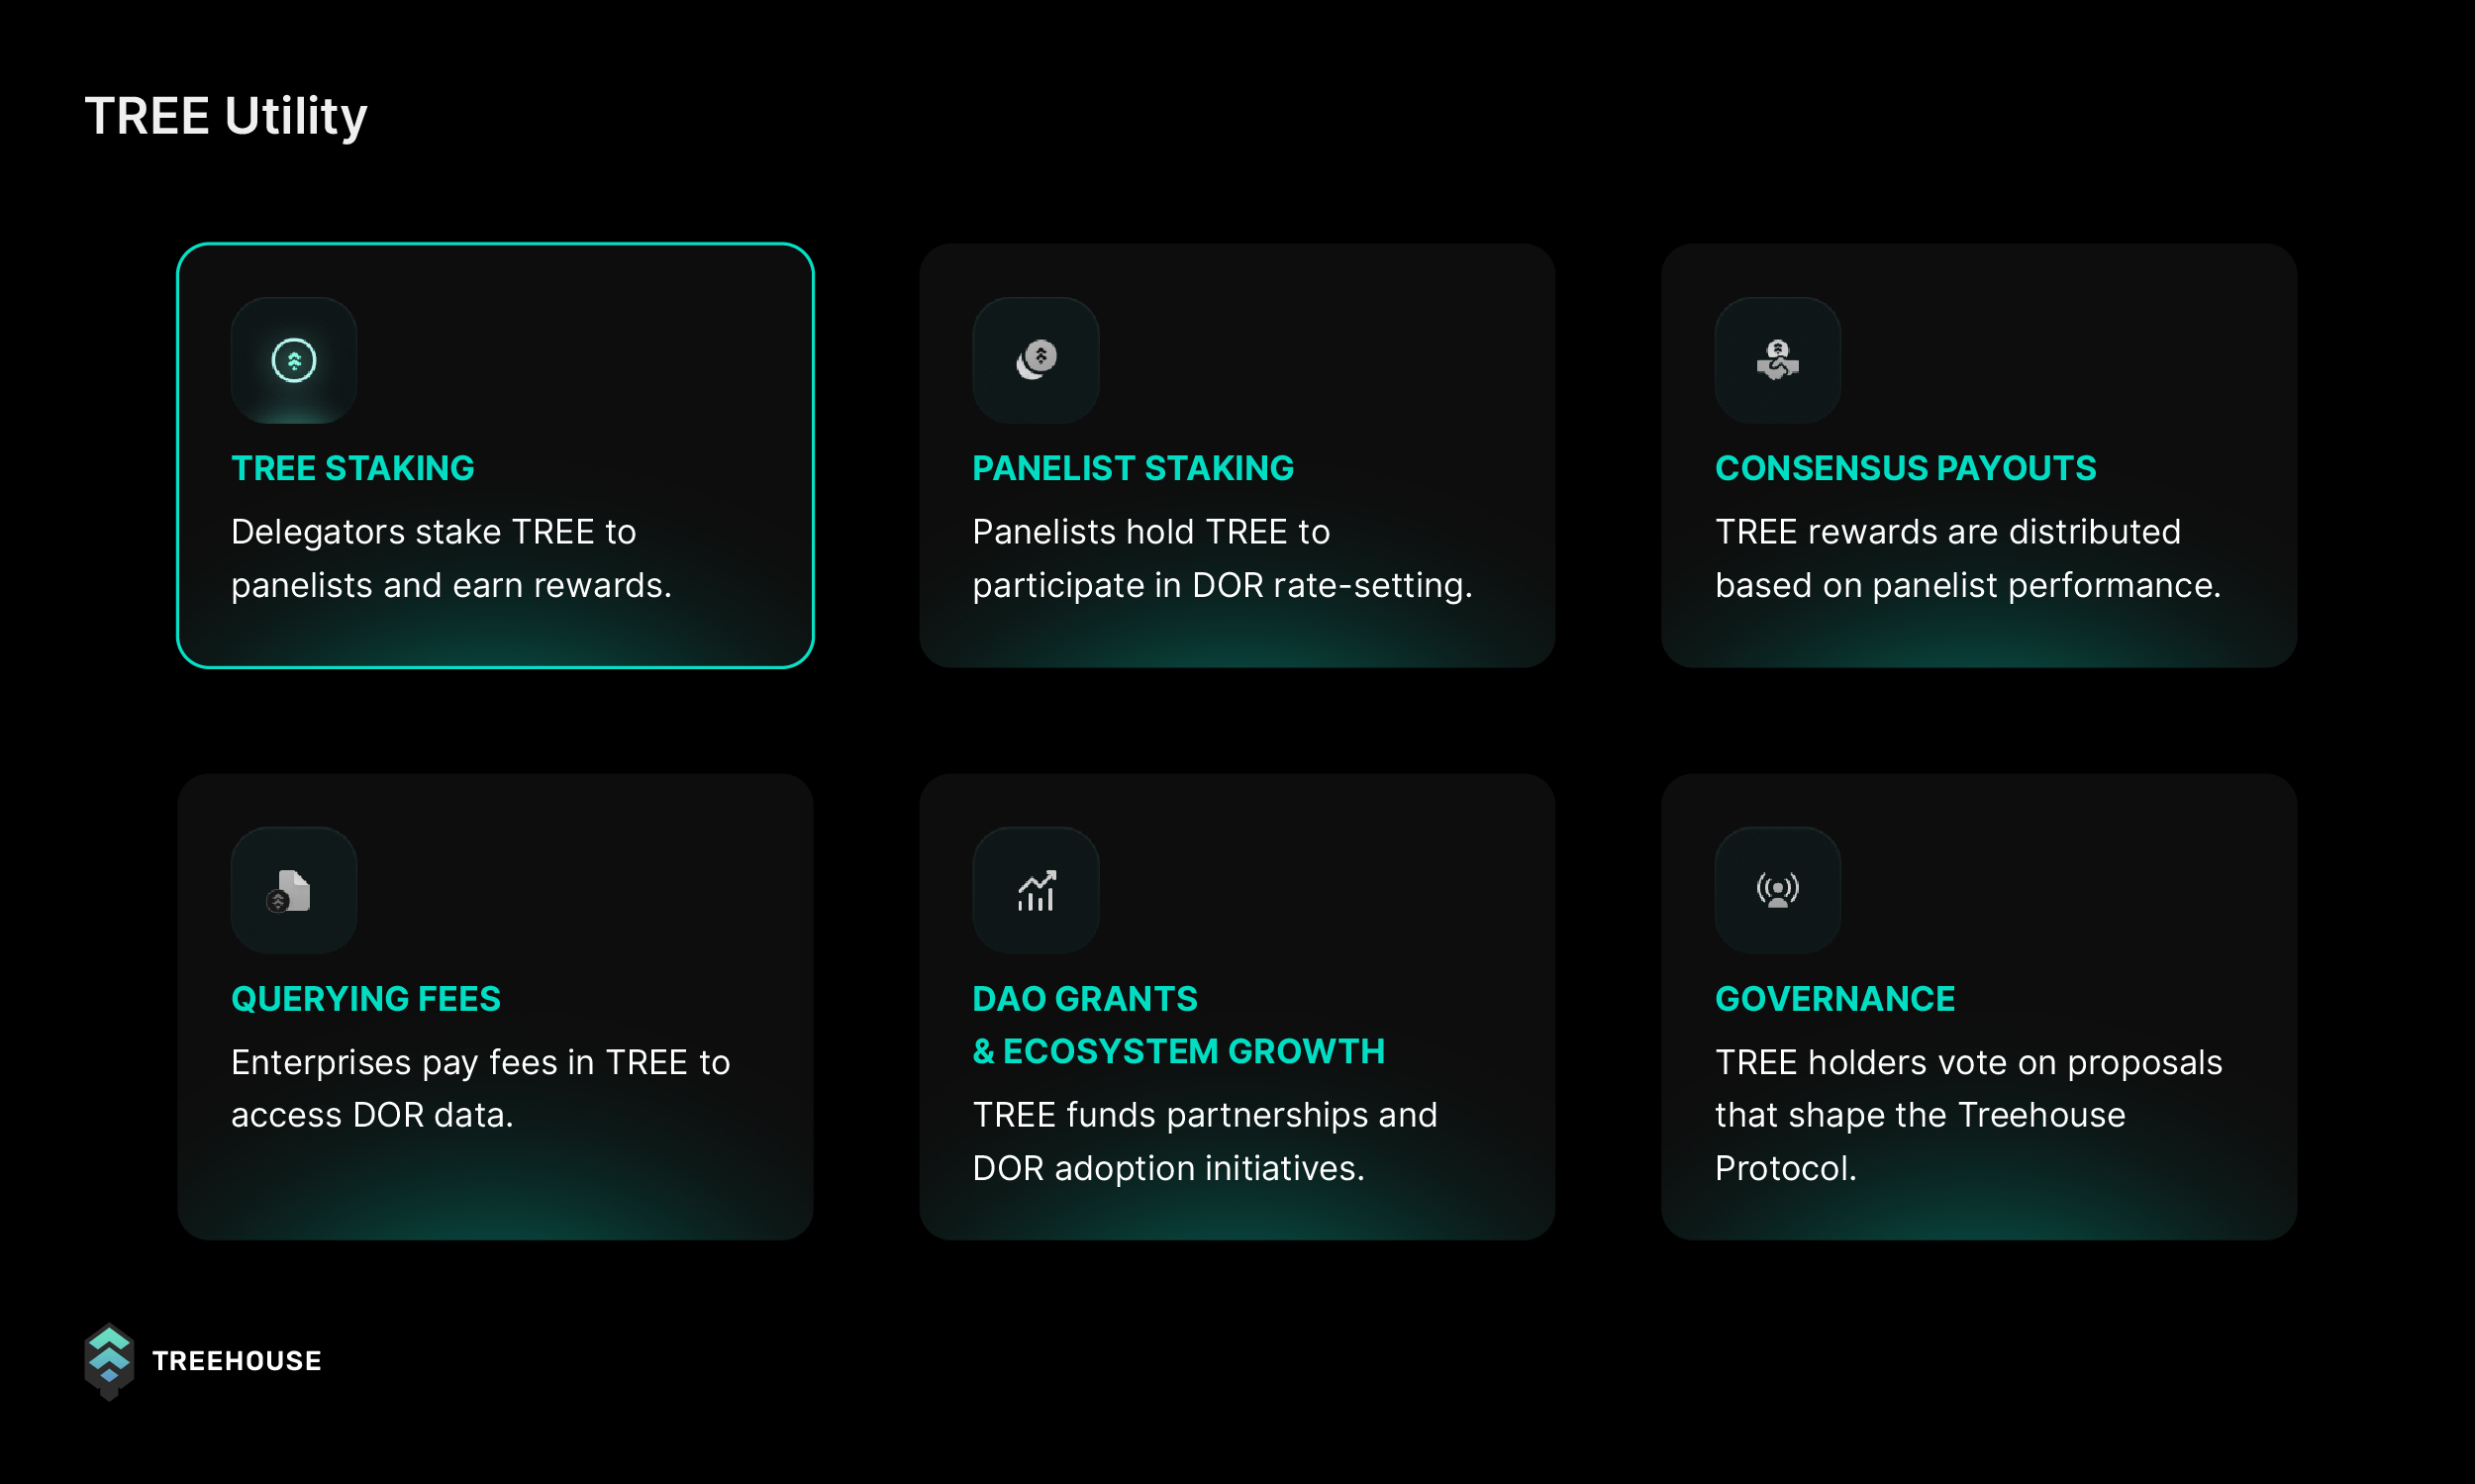Click the Treehouse logo icon
The width and height of the screenshot is (2475, 1484).
pyautogui.click(x=109, y=1360)
